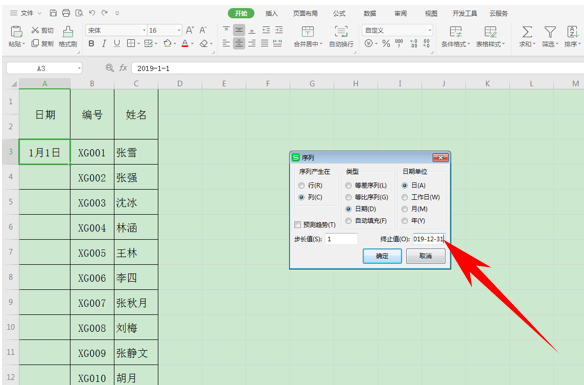Screen dimensions: 584x385
Task: Toggle Wrap Text (自动换行)
Action: coord(341,32)
